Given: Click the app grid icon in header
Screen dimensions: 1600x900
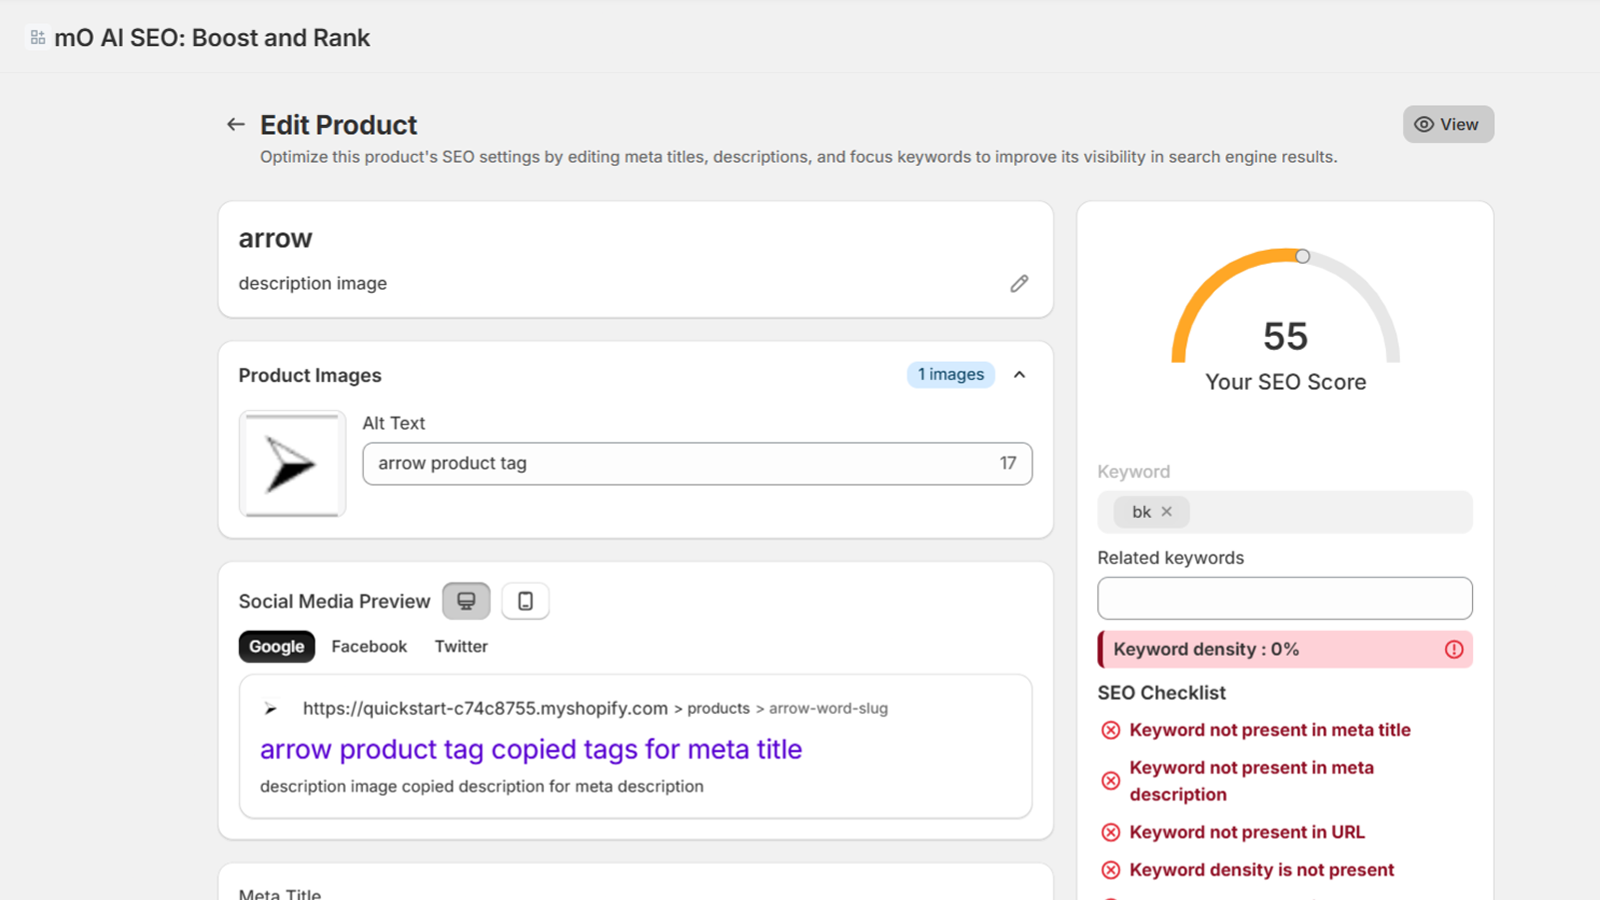Looking at the screenshot, I should (x=38, y=38).
